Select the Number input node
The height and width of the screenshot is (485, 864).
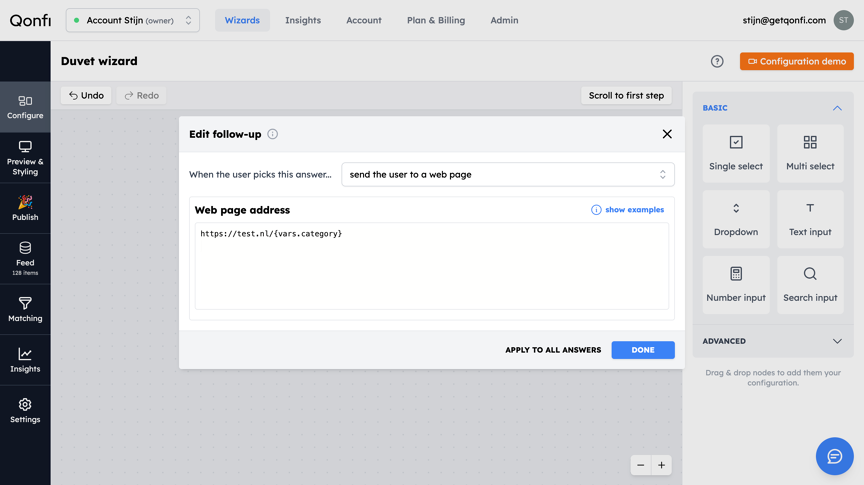coord(736,285)
